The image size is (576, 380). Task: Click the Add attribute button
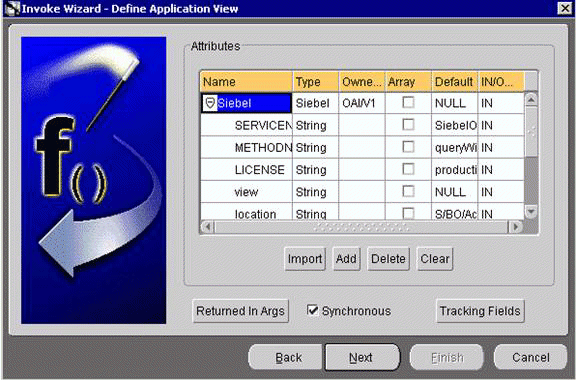click(346, 259)
